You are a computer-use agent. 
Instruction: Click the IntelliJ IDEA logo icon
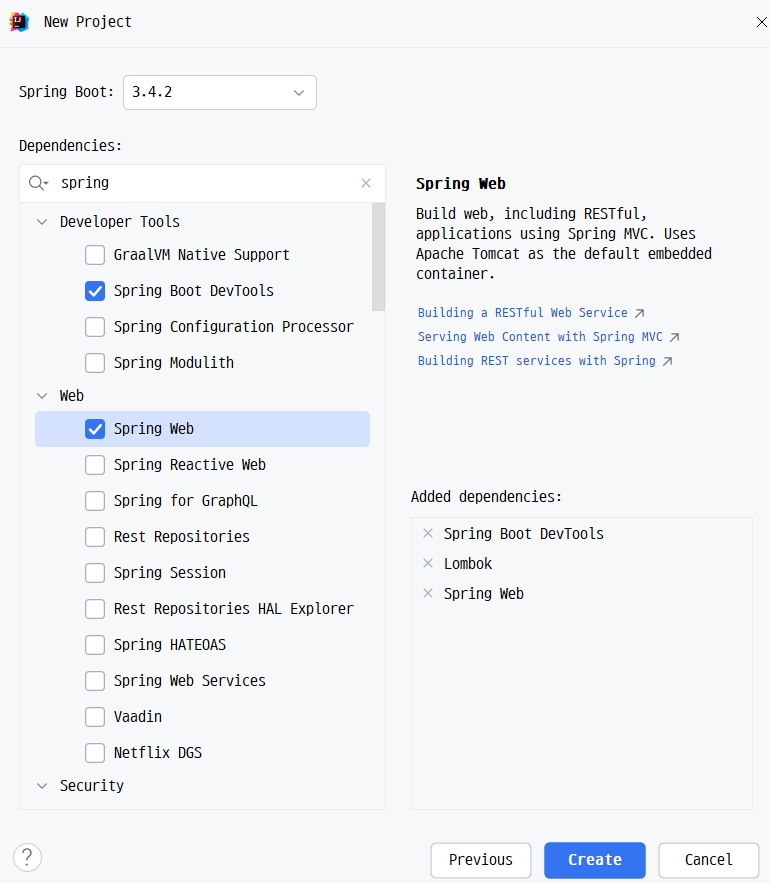click(x=19, y=22)
